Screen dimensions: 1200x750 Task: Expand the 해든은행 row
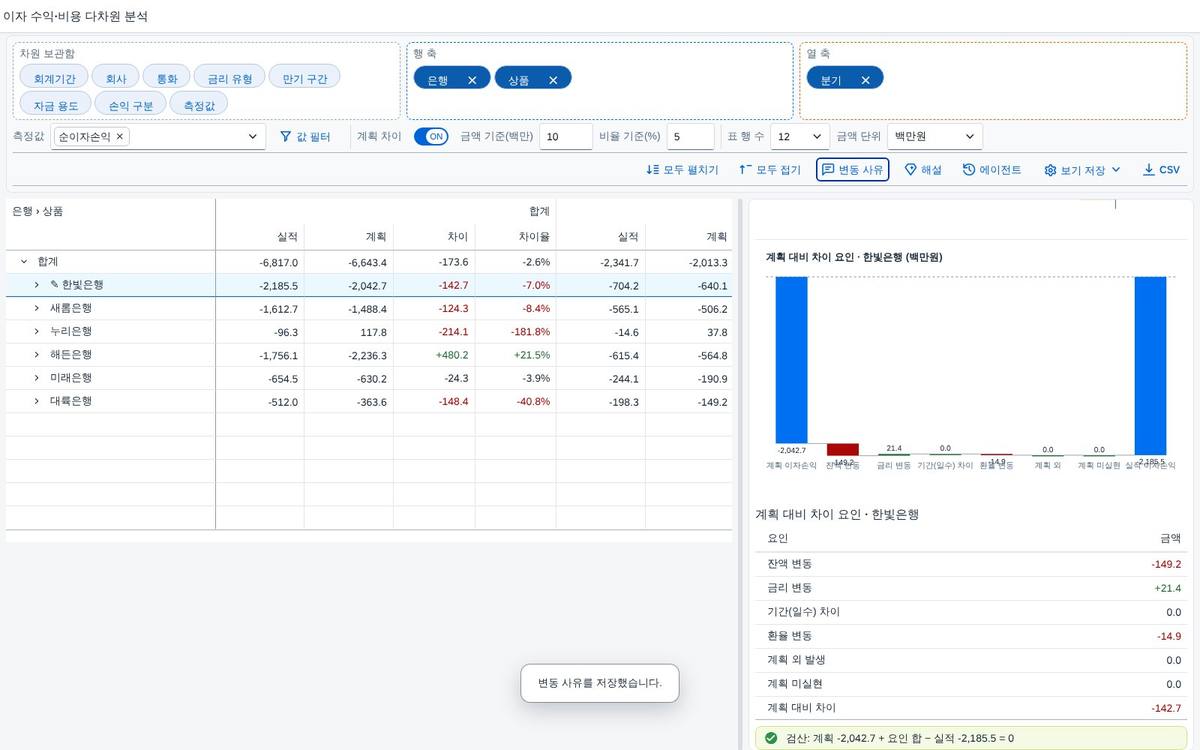[x=36, y=355]
